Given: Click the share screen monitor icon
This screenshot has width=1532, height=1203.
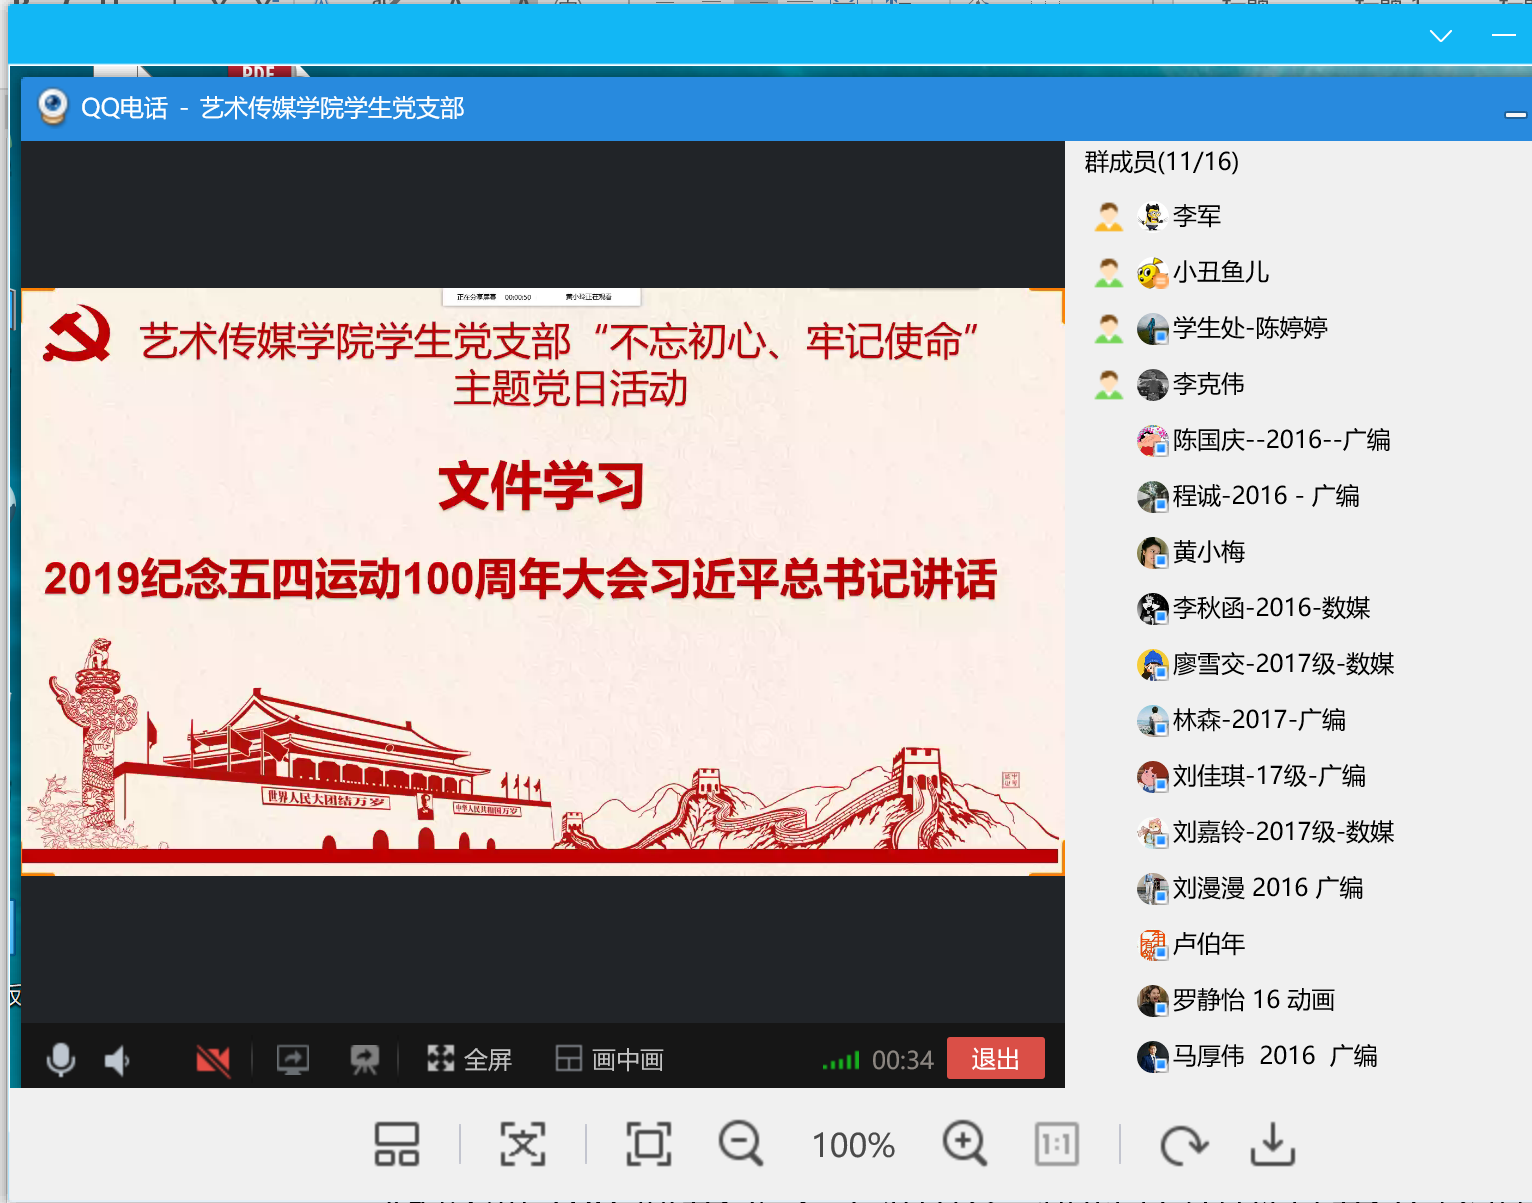Looking at the screenshot, I should (x=293, y=1059).
